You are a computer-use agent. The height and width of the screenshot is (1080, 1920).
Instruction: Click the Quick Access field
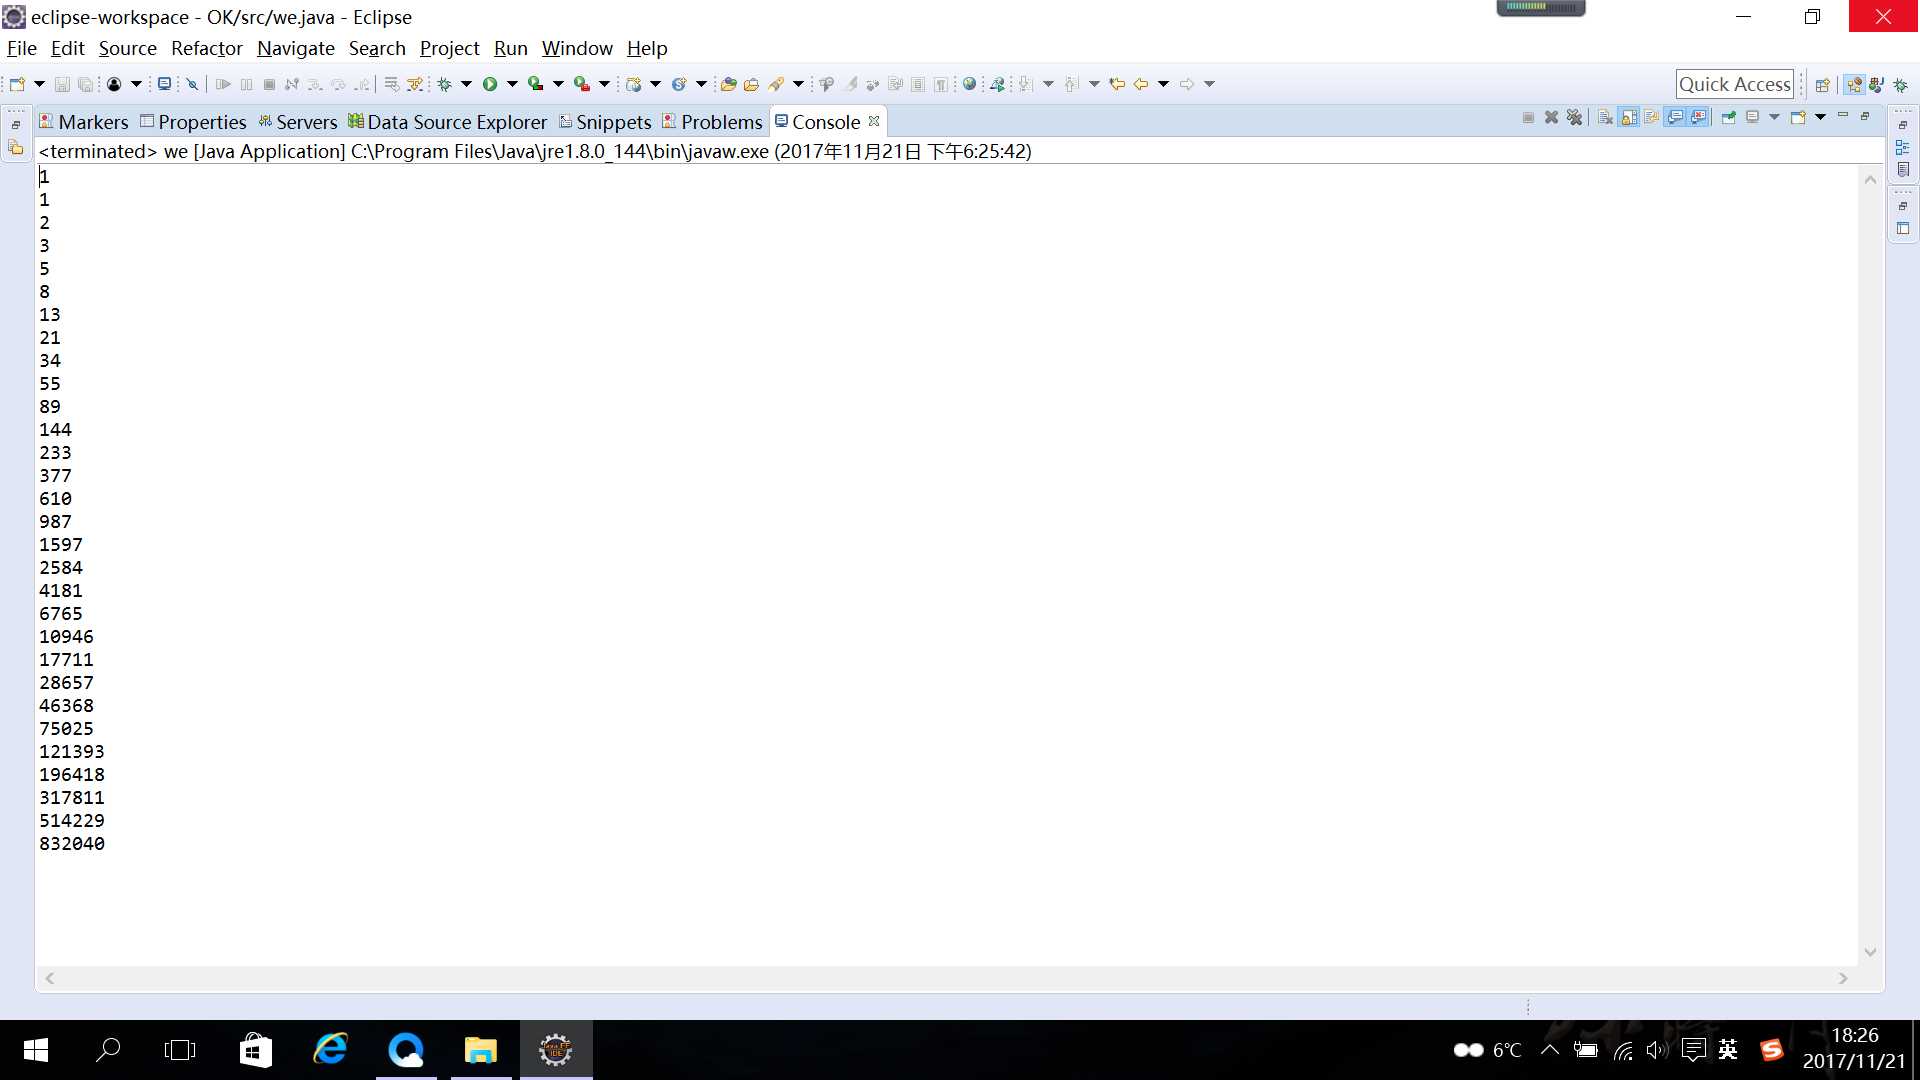pos(1734,84)
